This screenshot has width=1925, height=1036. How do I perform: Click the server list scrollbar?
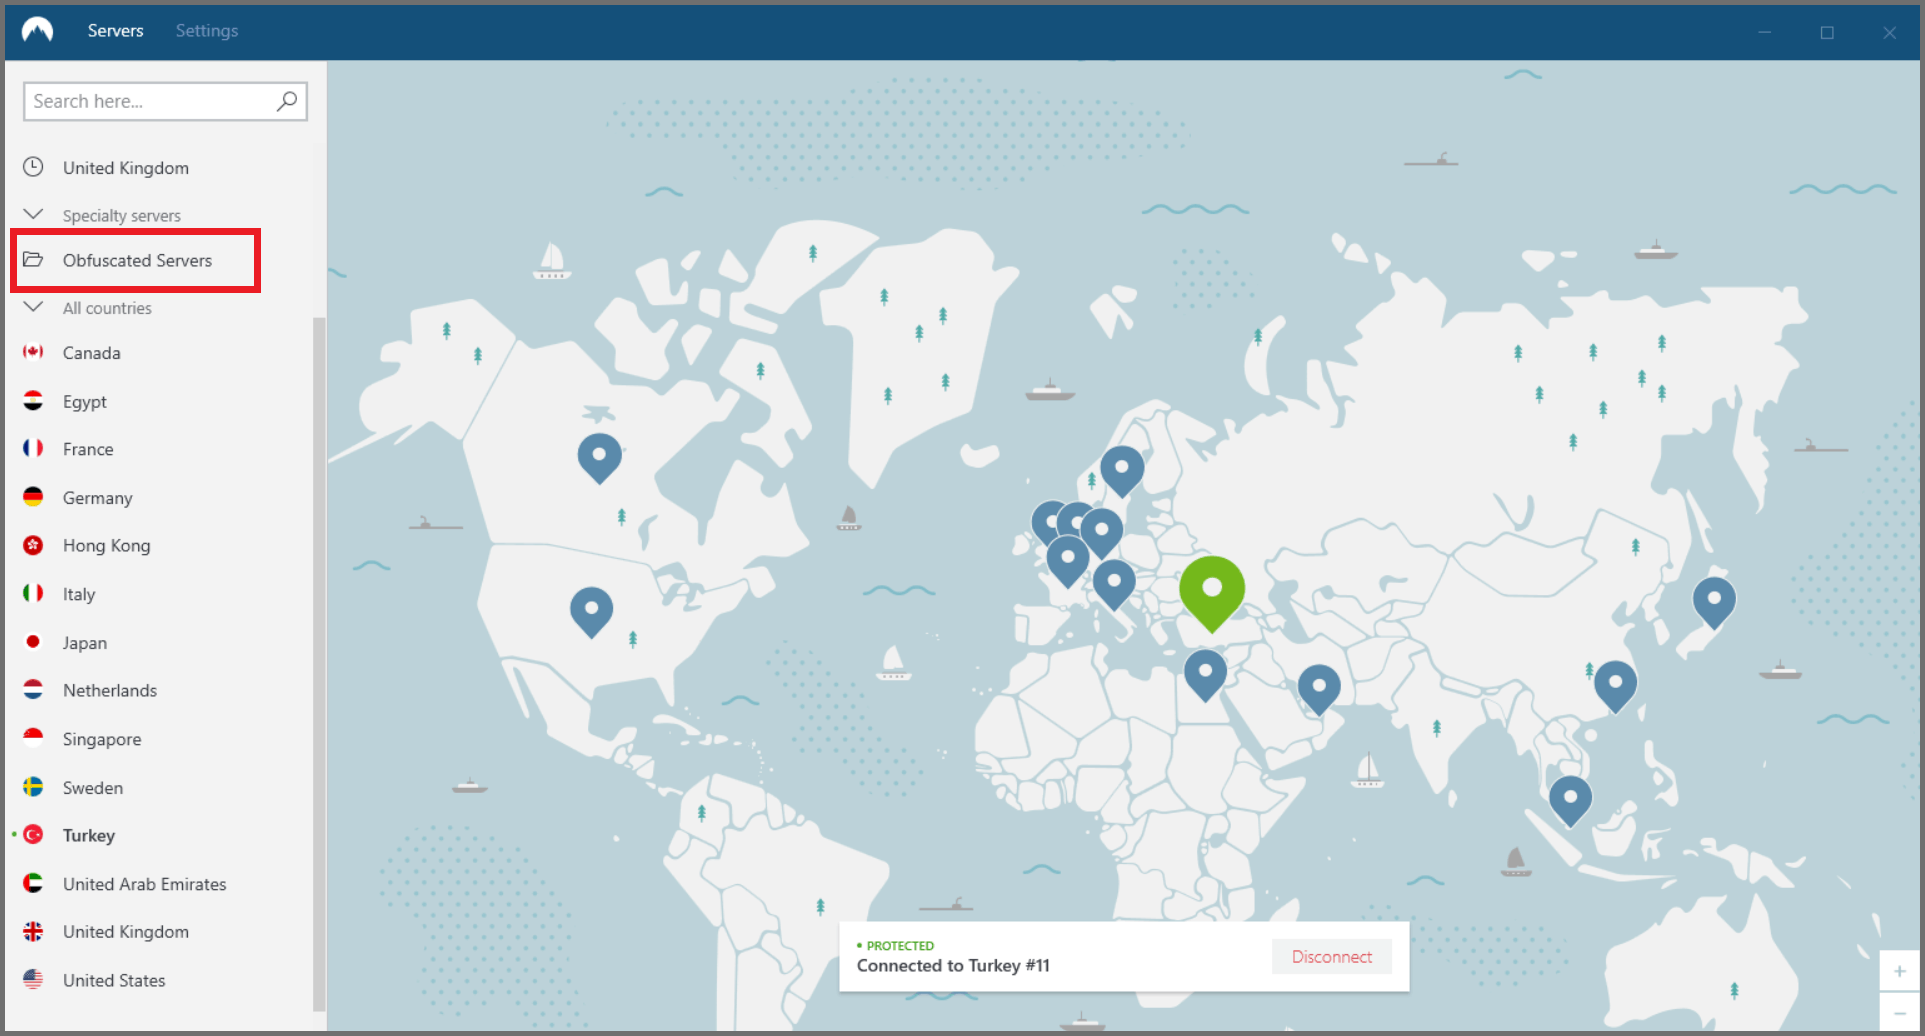click(319, 664)
